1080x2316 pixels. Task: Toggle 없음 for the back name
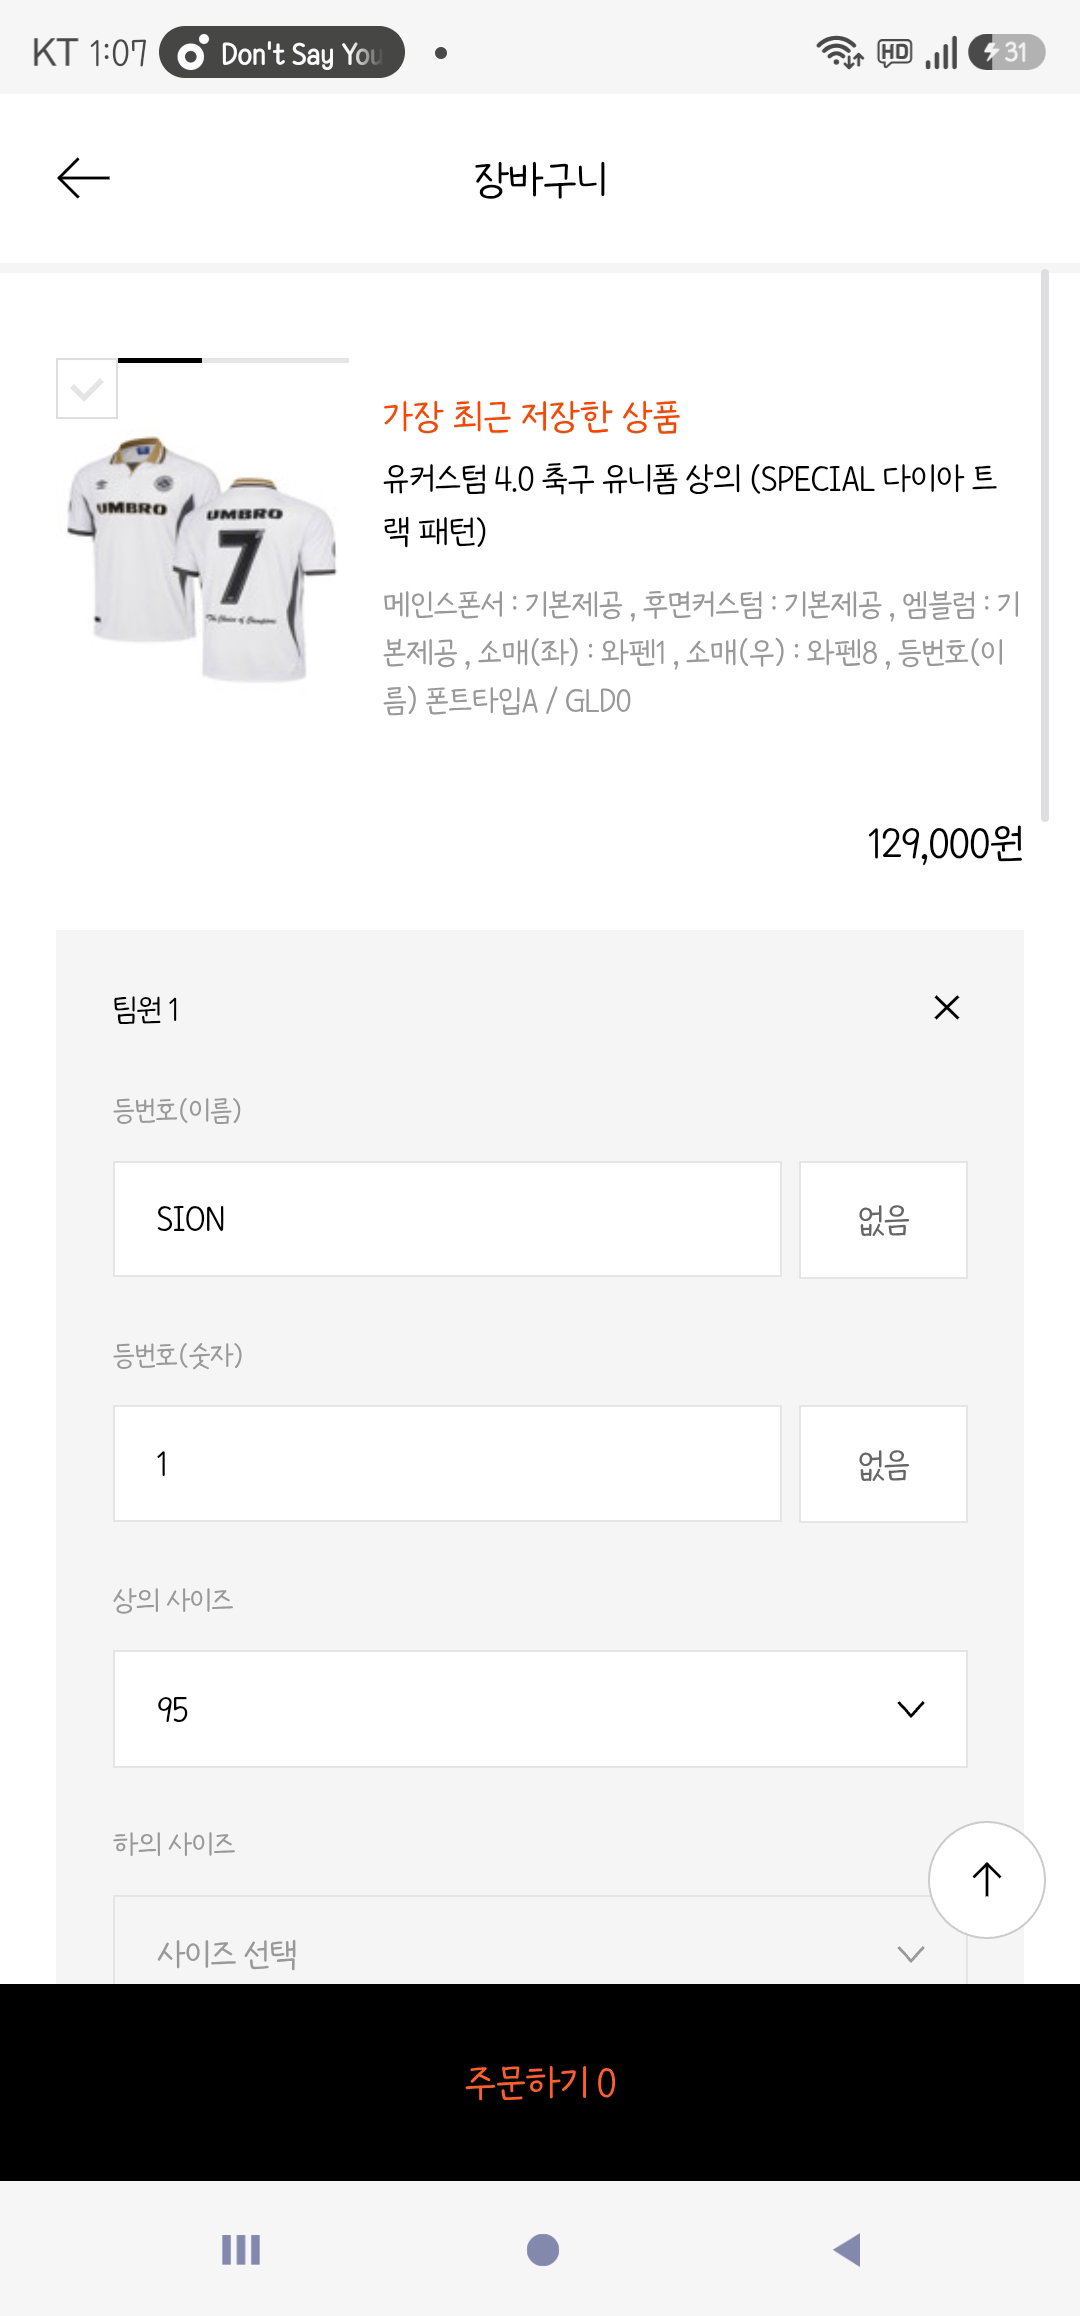click(883, 1220)
